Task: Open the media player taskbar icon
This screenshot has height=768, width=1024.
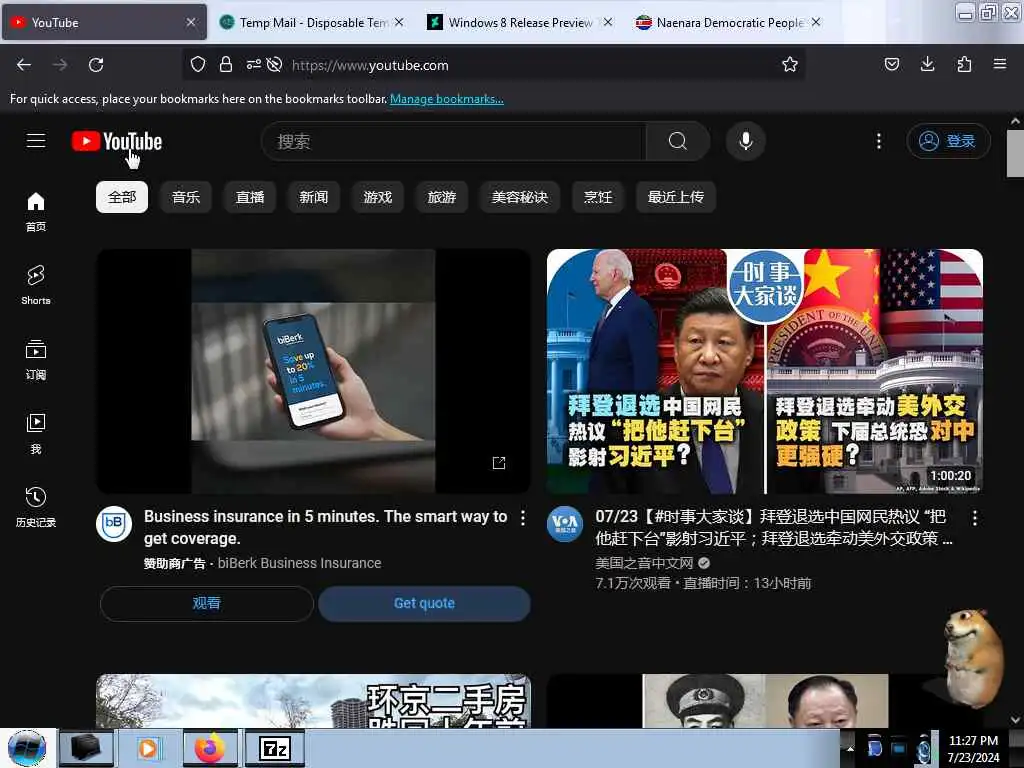Action: tap(149, 748)
